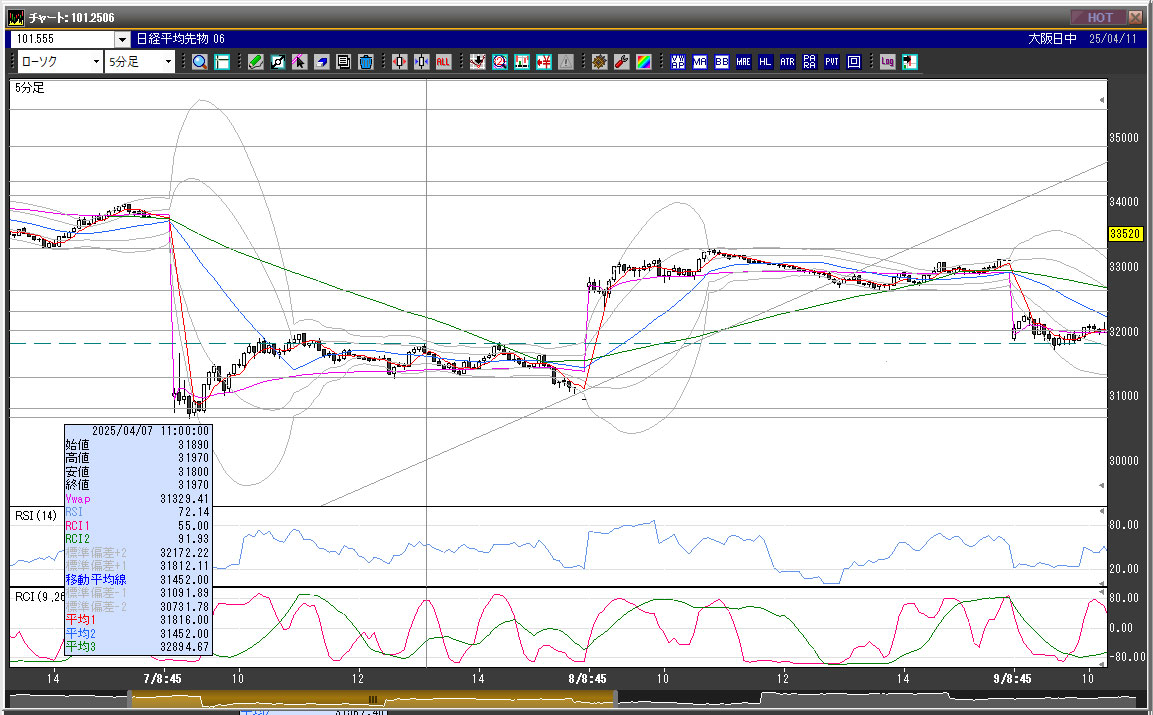The height and width of the screenshot is (715, 1153).
Task: Click the red yen arrow icon
Action: pos(543,63)
